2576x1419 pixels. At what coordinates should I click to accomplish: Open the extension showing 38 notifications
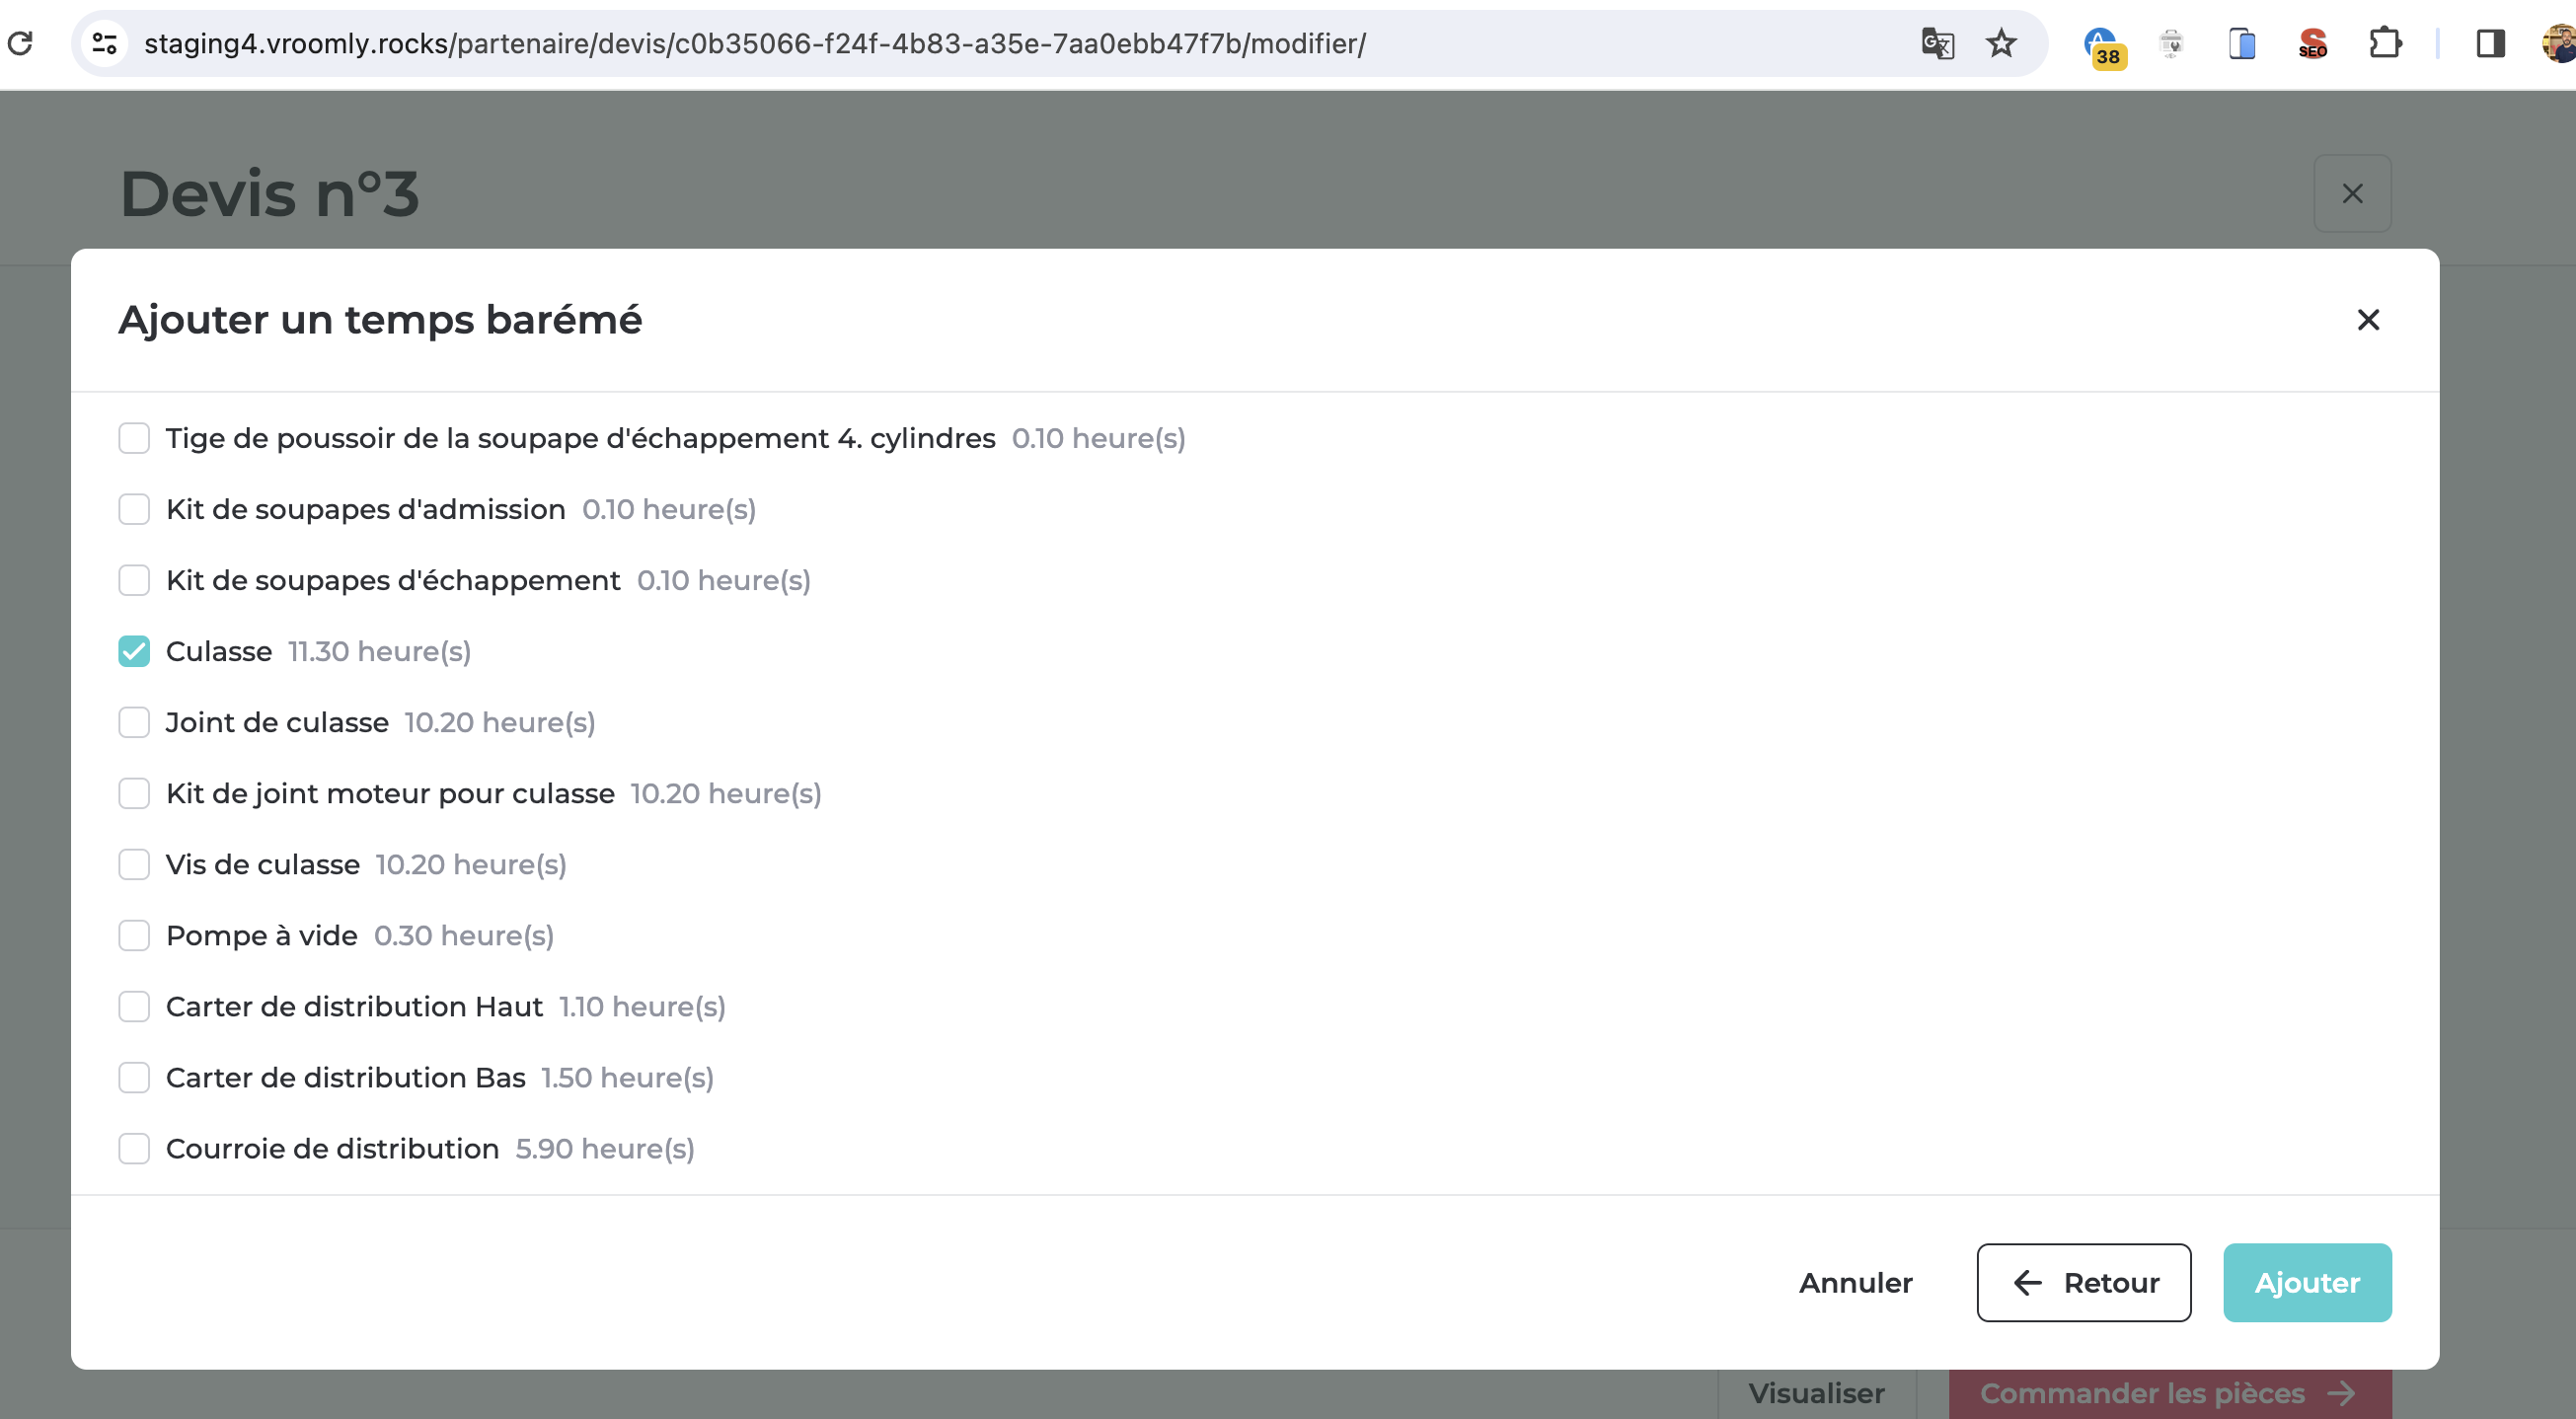pos(2103,43)
